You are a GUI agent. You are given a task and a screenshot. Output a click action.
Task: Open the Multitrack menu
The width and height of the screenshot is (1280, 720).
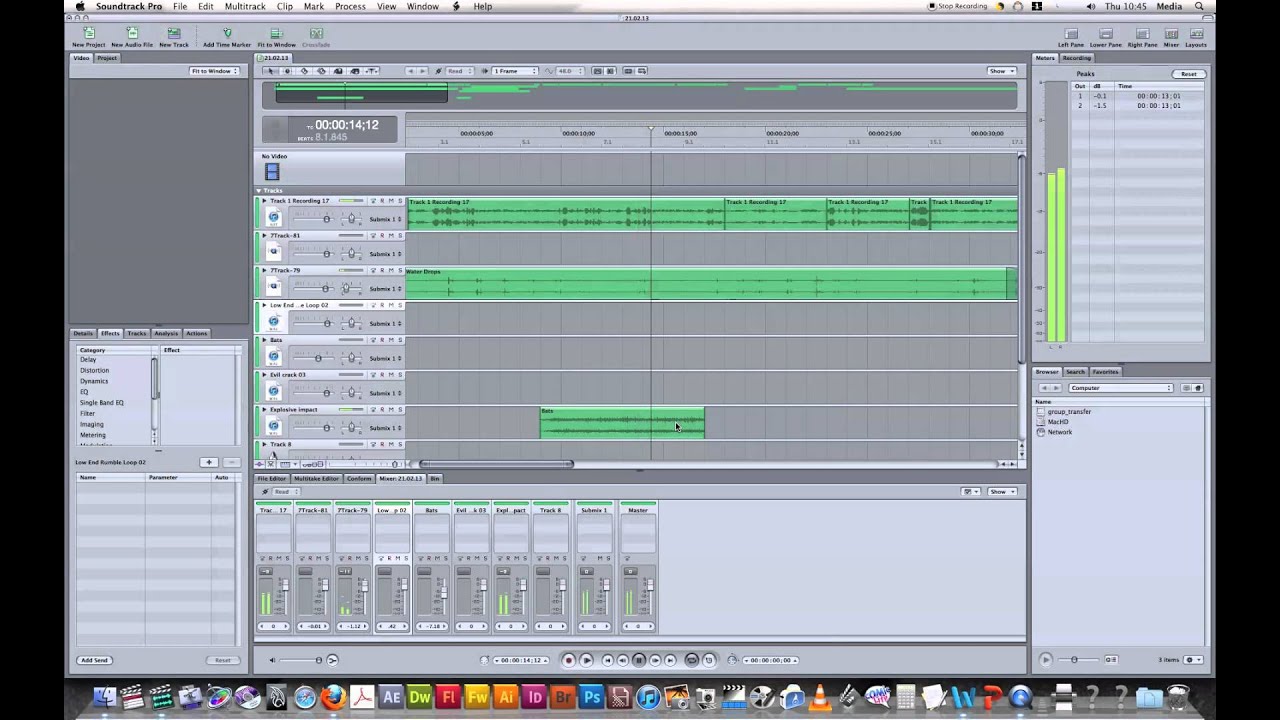coord(245,6)
